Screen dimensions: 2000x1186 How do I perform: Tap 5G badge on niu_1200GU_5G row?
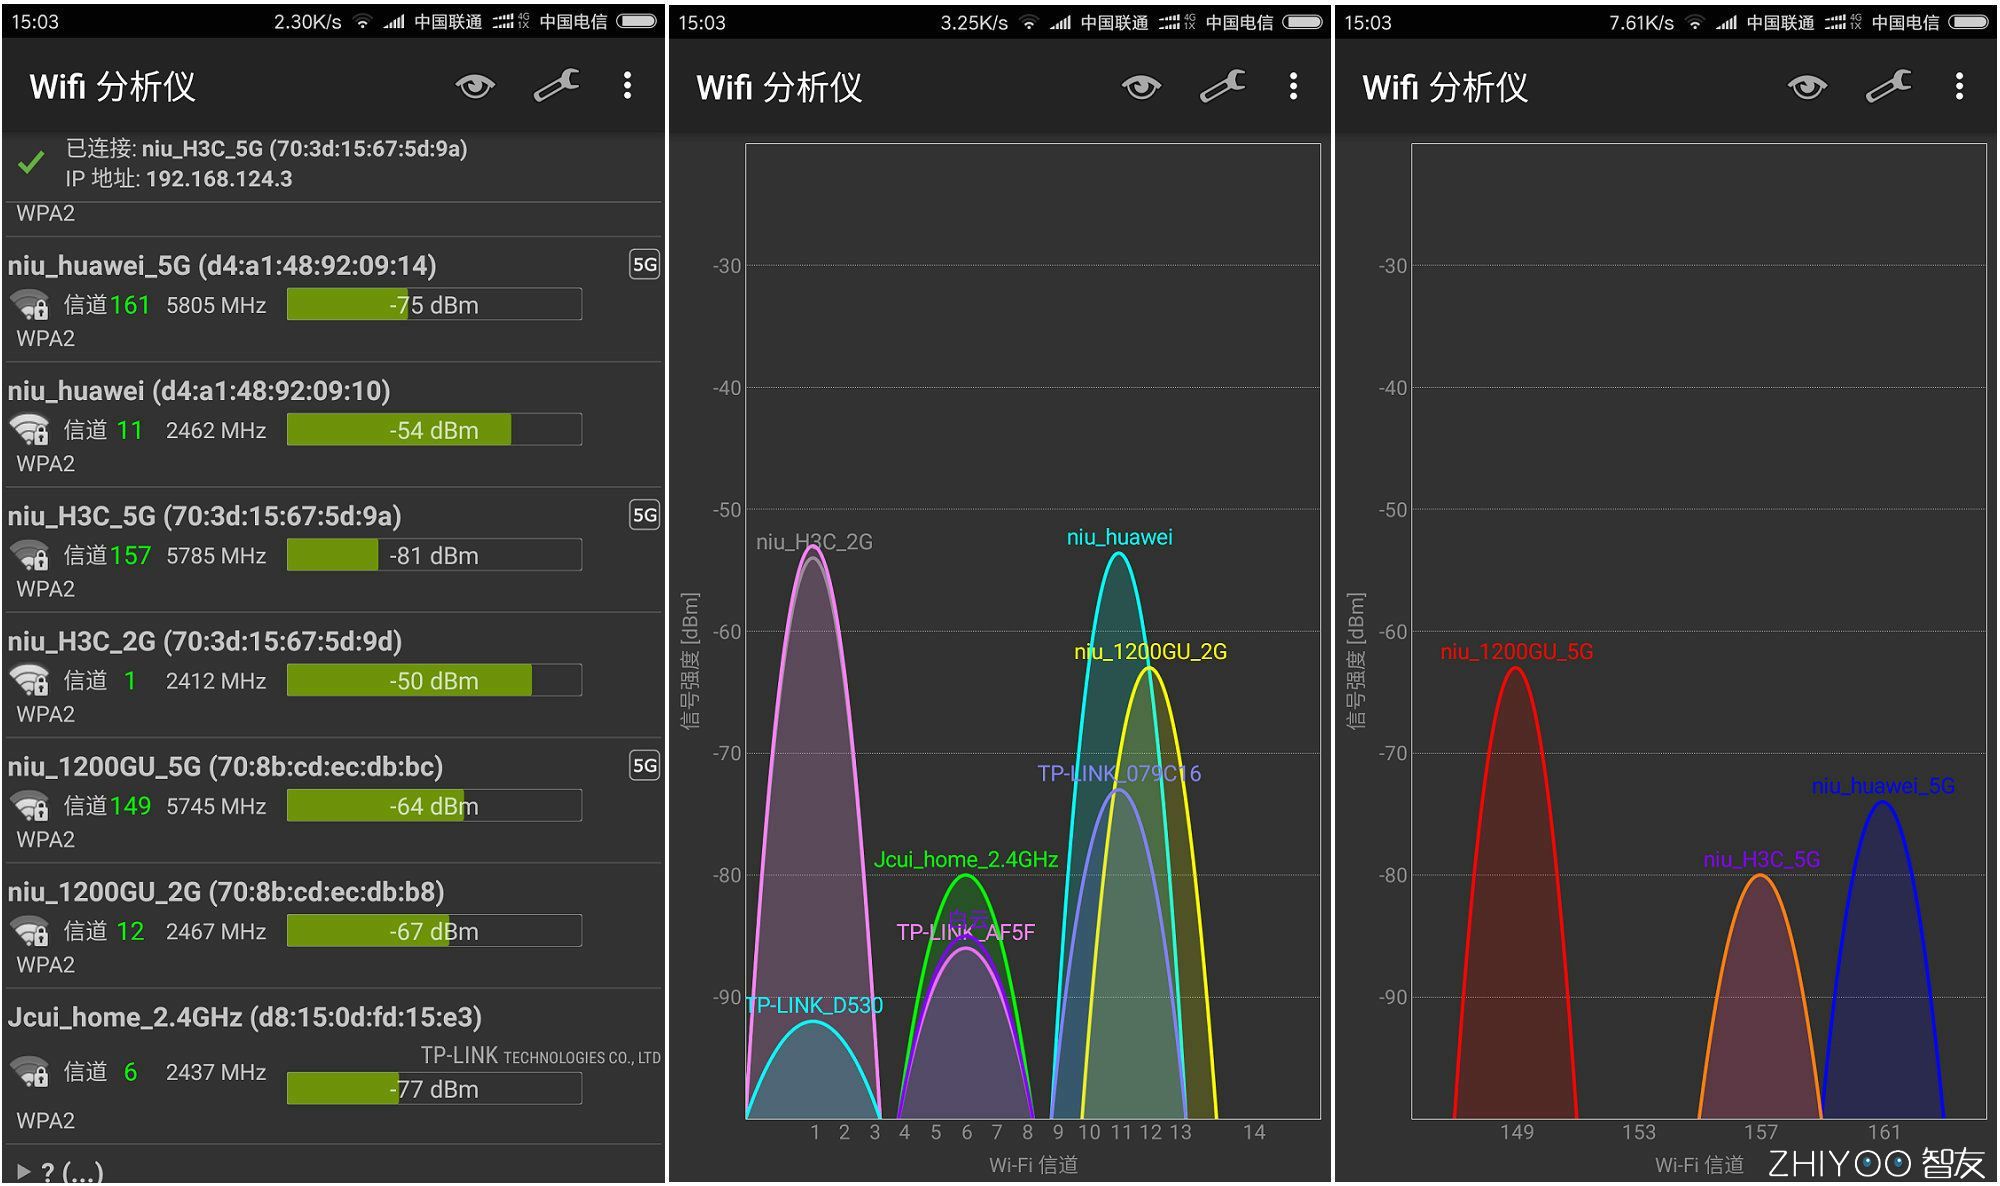(644, 766)
